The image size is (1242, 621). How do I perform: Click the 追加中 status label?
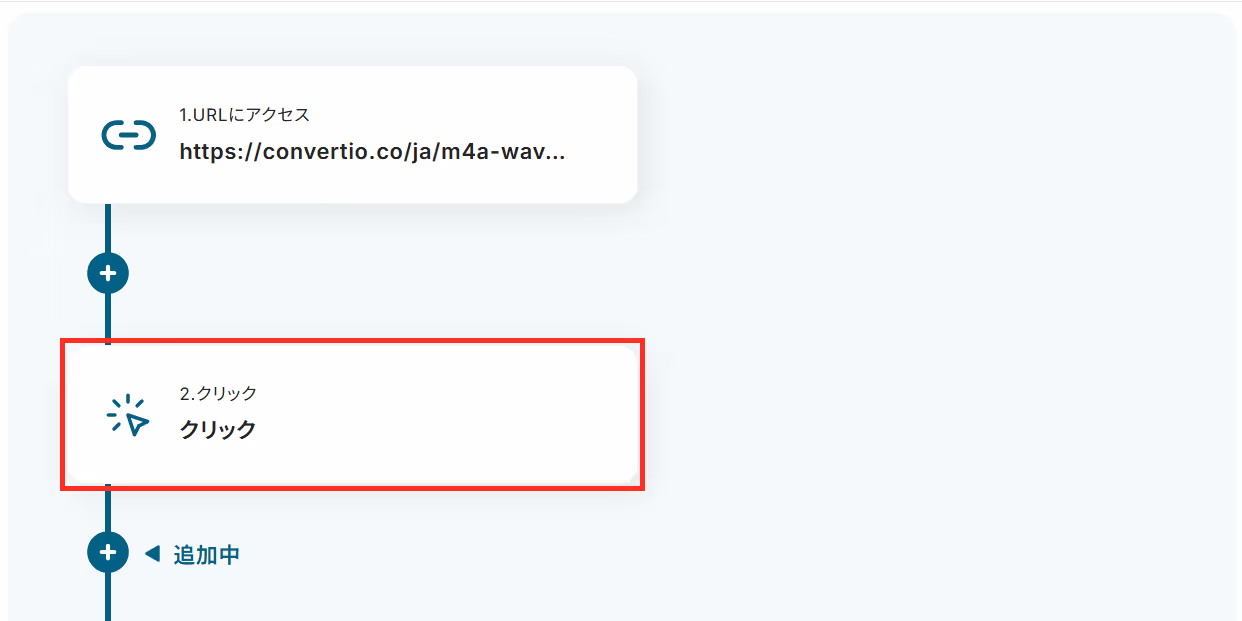click(207, 554)
